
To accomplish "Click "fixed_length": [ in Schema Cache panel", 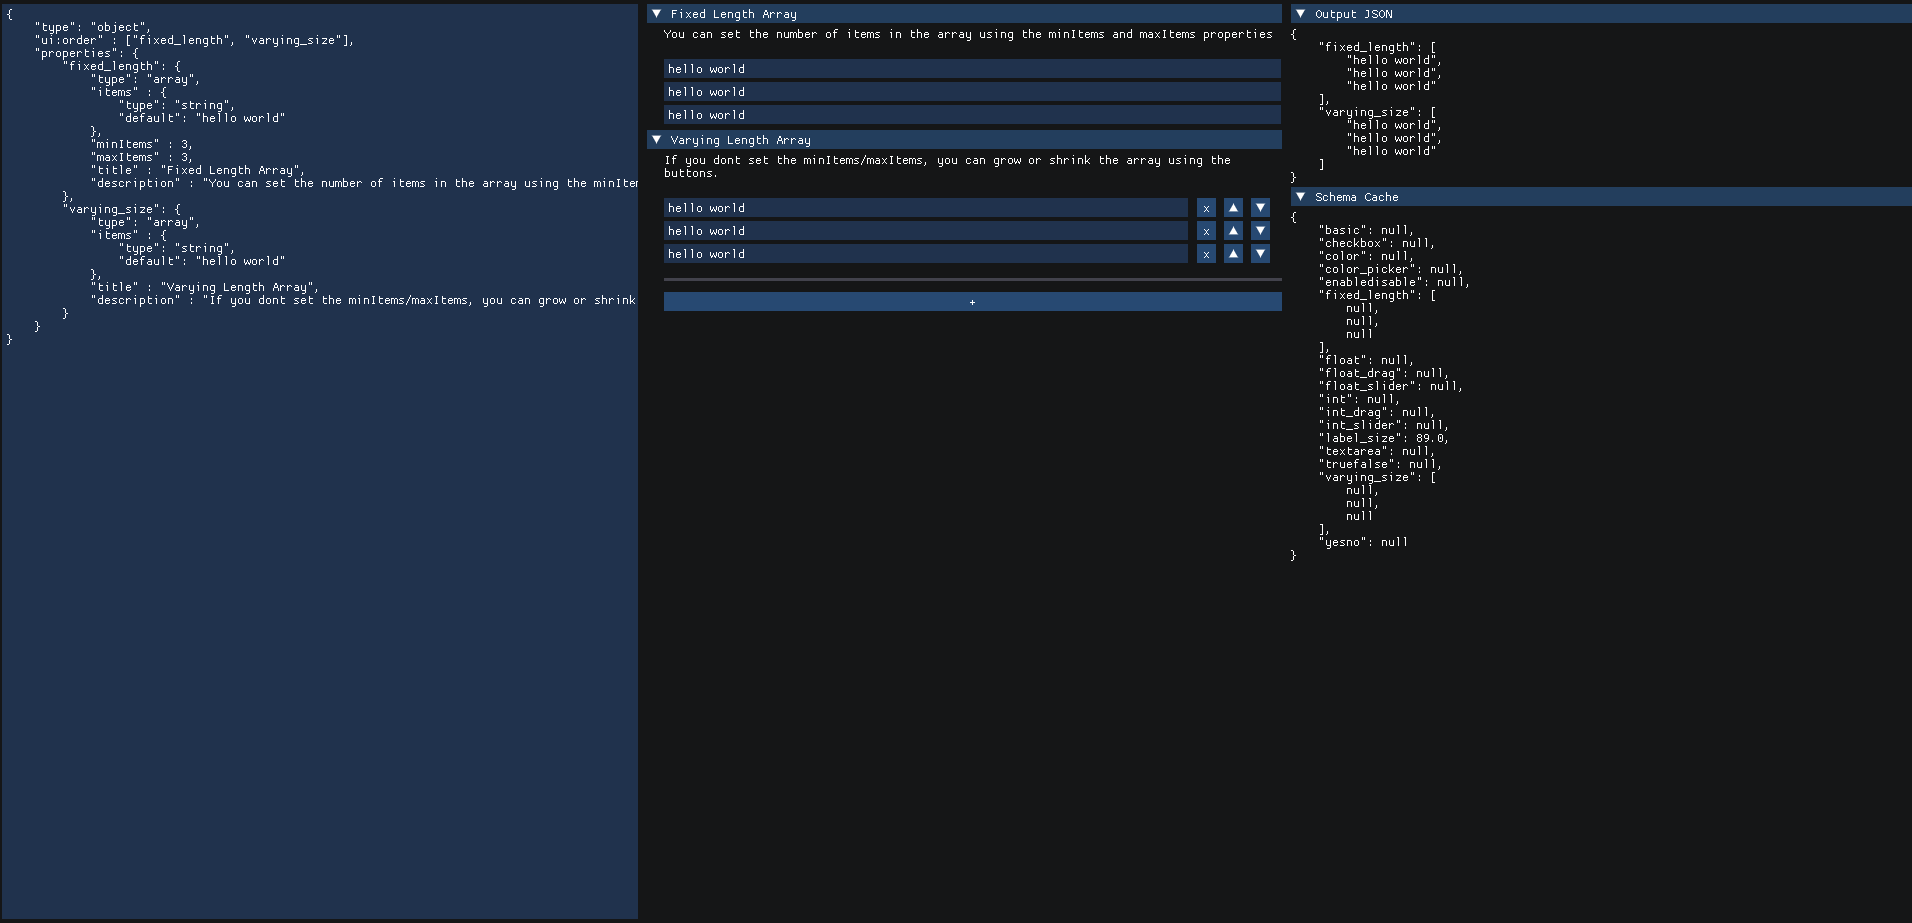I will click(x=1377, y=295).
